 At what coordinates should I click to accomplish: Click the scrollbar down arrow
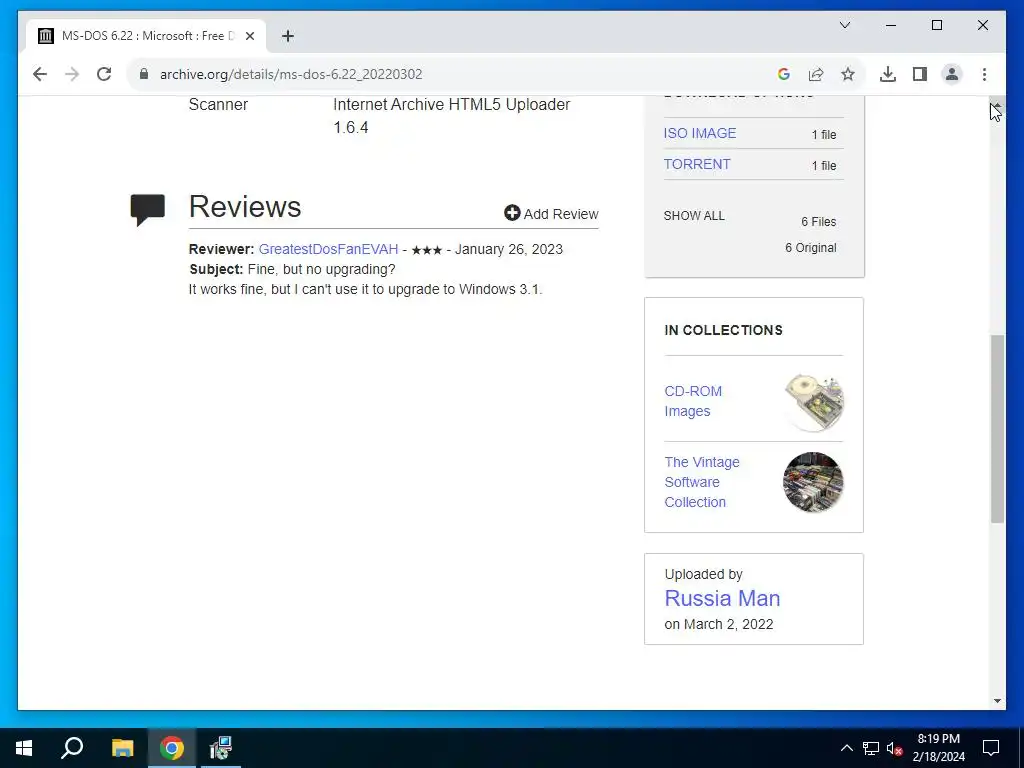(x=997, y=701)
